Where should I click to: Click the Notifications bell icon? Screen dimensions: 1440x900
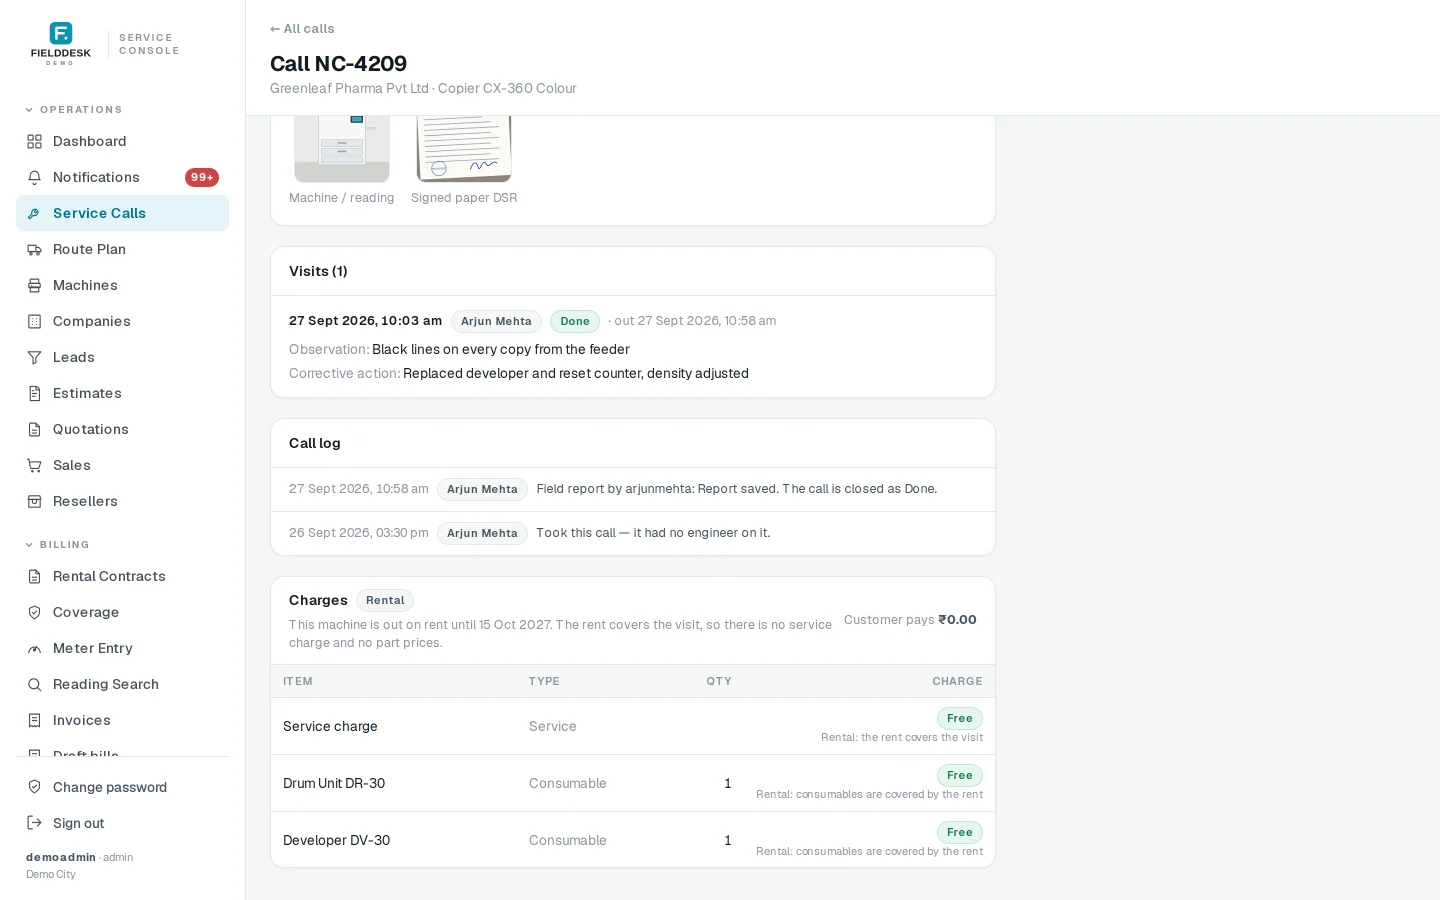tap(34, 177)
